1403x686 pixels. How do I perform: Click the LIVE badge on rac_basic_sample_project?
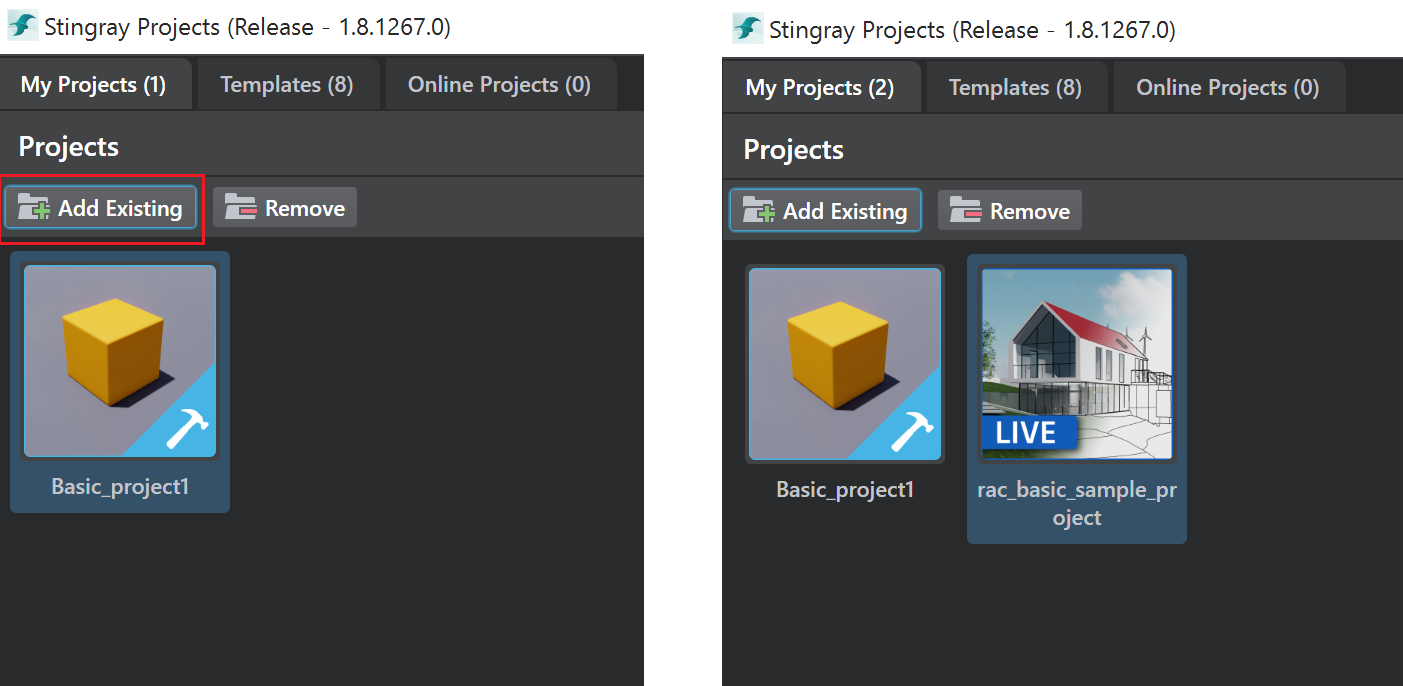click(x=1029, y=433)
